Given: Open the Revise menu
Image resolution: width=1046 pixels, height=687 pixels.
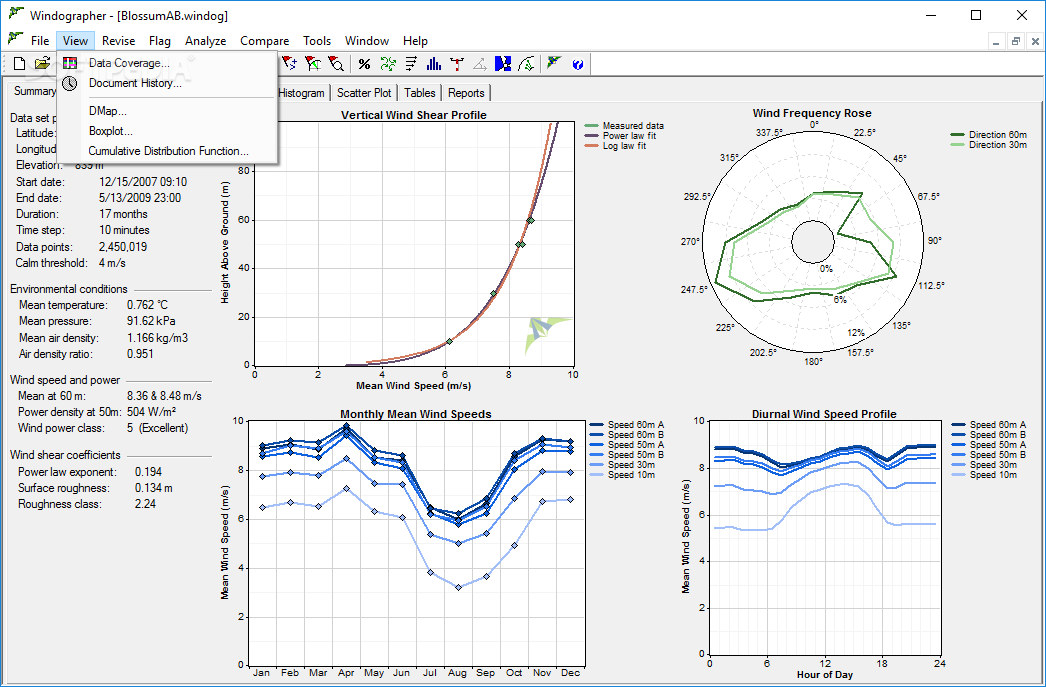Looking at the screenshot, I should coord(118,41).
